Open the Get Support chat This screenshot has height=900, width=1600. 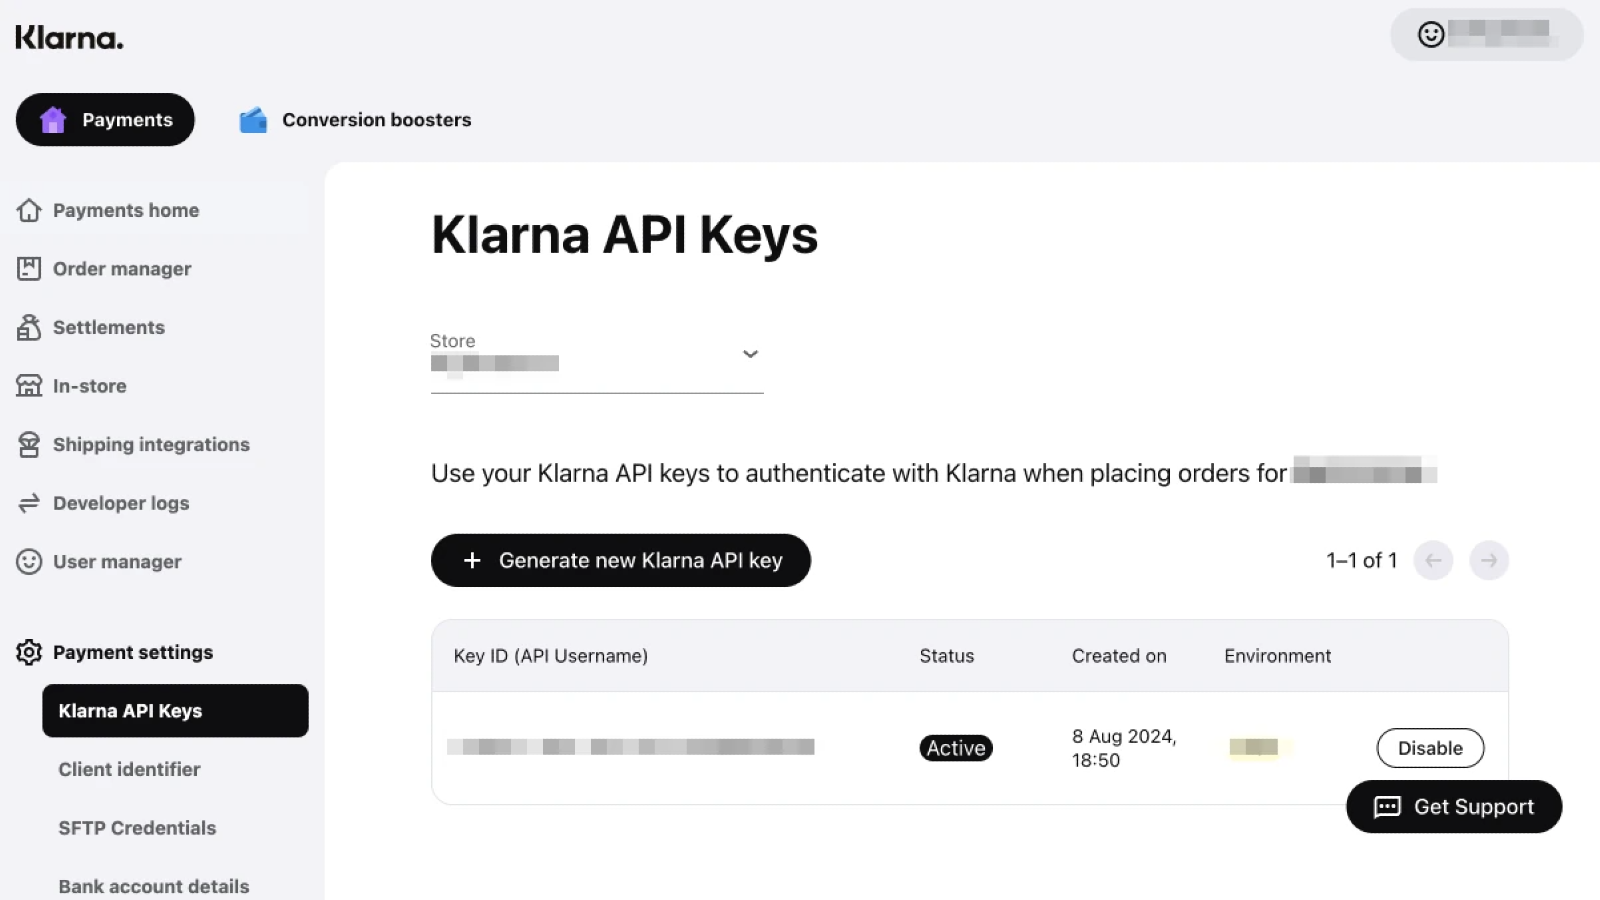tap(1454, 807)
